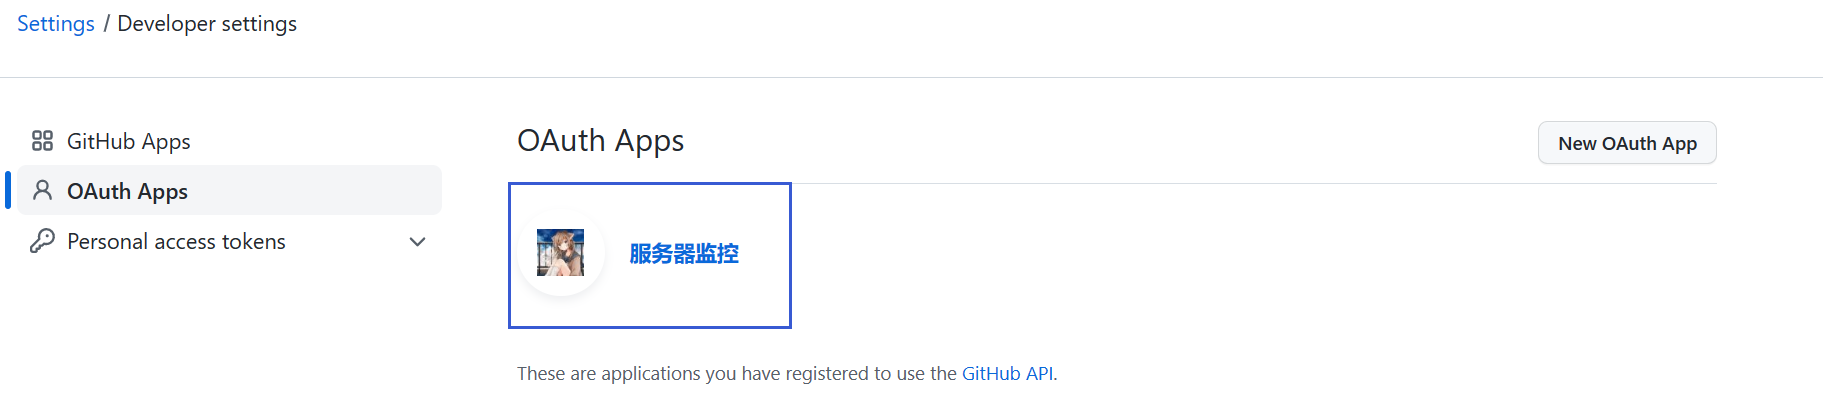Screen dimensions: 1823x411
Task: Follow the GitHub API link
Action: coord(1007,374)
